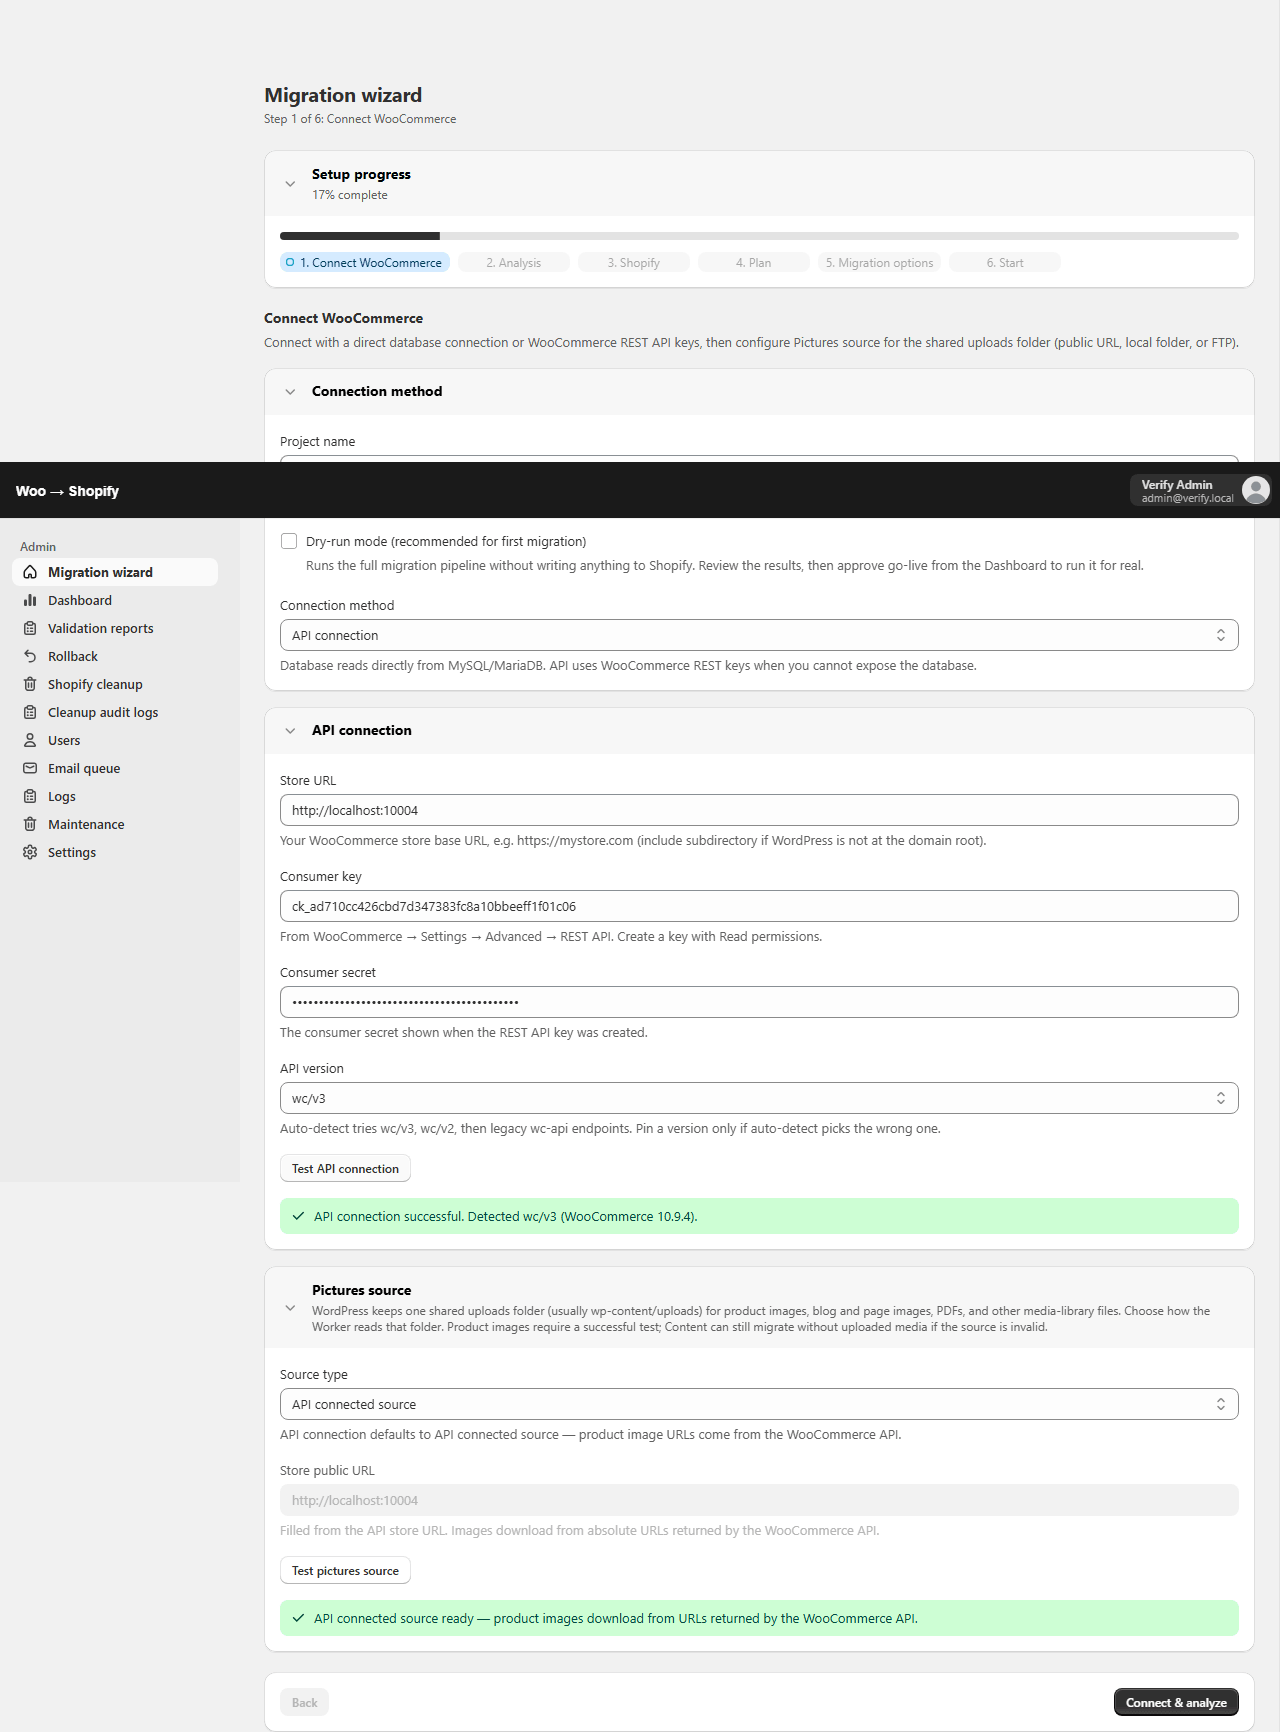Viewport: 1280px width, 1732px height.
Task: Click the Dashboard bar chart icon
Action: click(30, 600)
